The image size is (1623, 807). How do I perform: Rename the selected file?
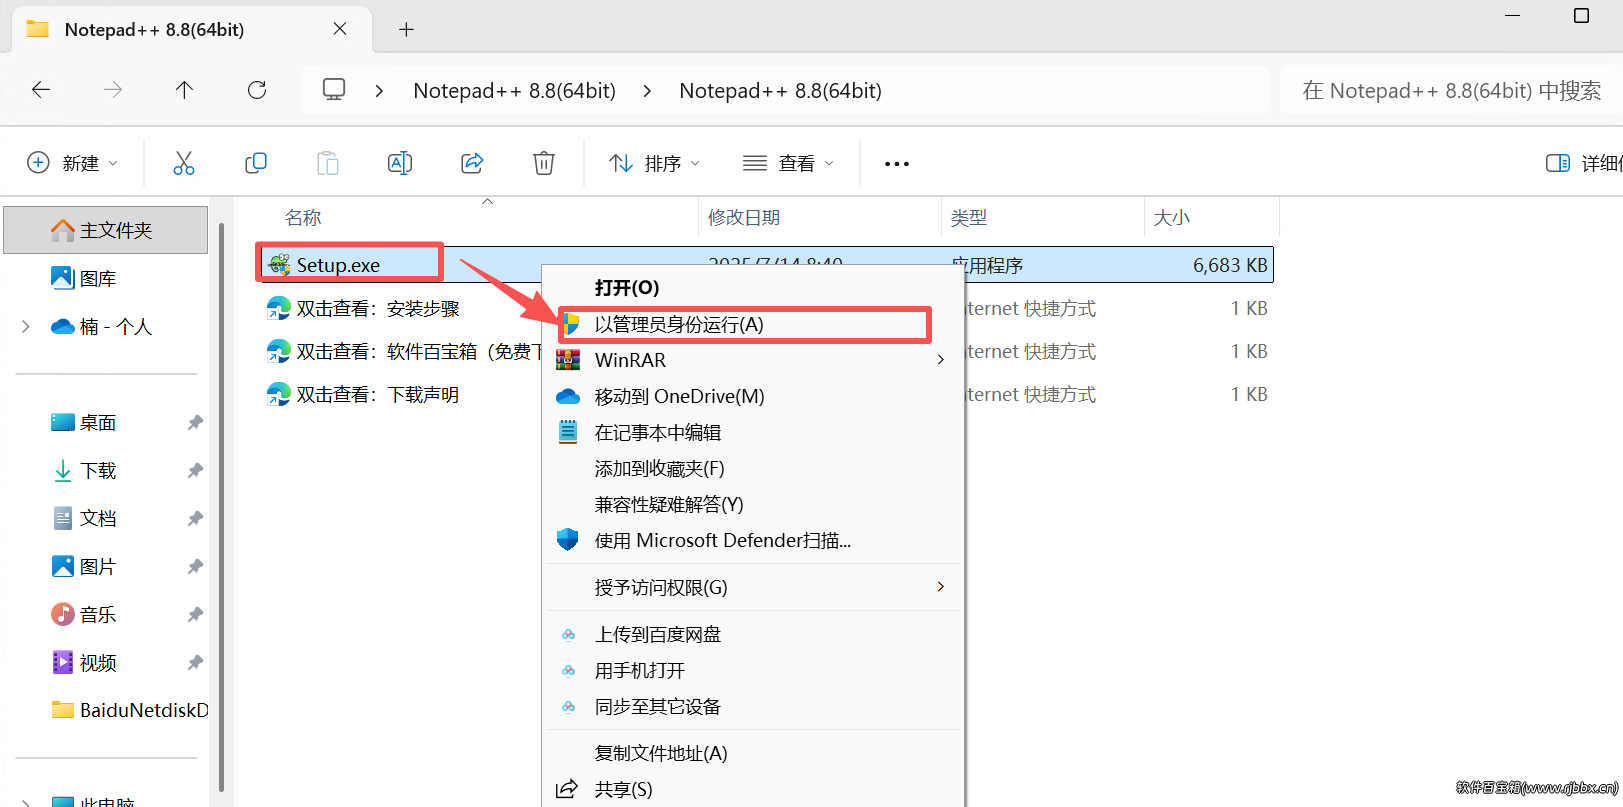pos(400,163)
